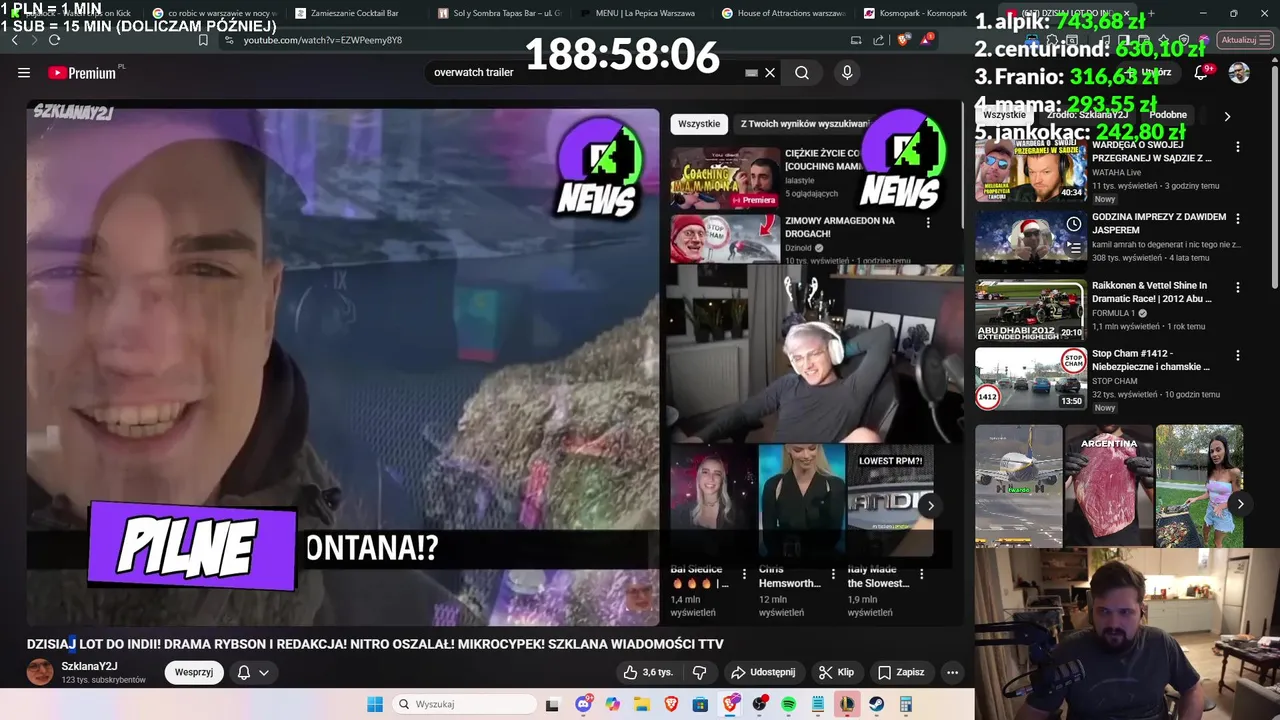Open Calculator from taskbar
Screen dimensions: 1280x720
(906, 704)
